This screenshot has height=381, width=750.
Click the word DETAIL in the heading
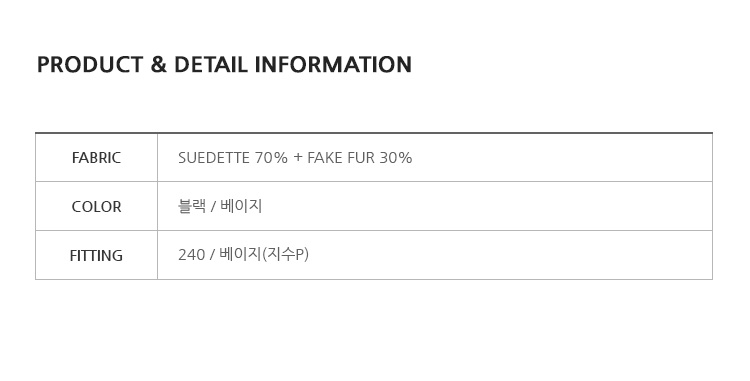pyautogui.click(x=211, y=65)
